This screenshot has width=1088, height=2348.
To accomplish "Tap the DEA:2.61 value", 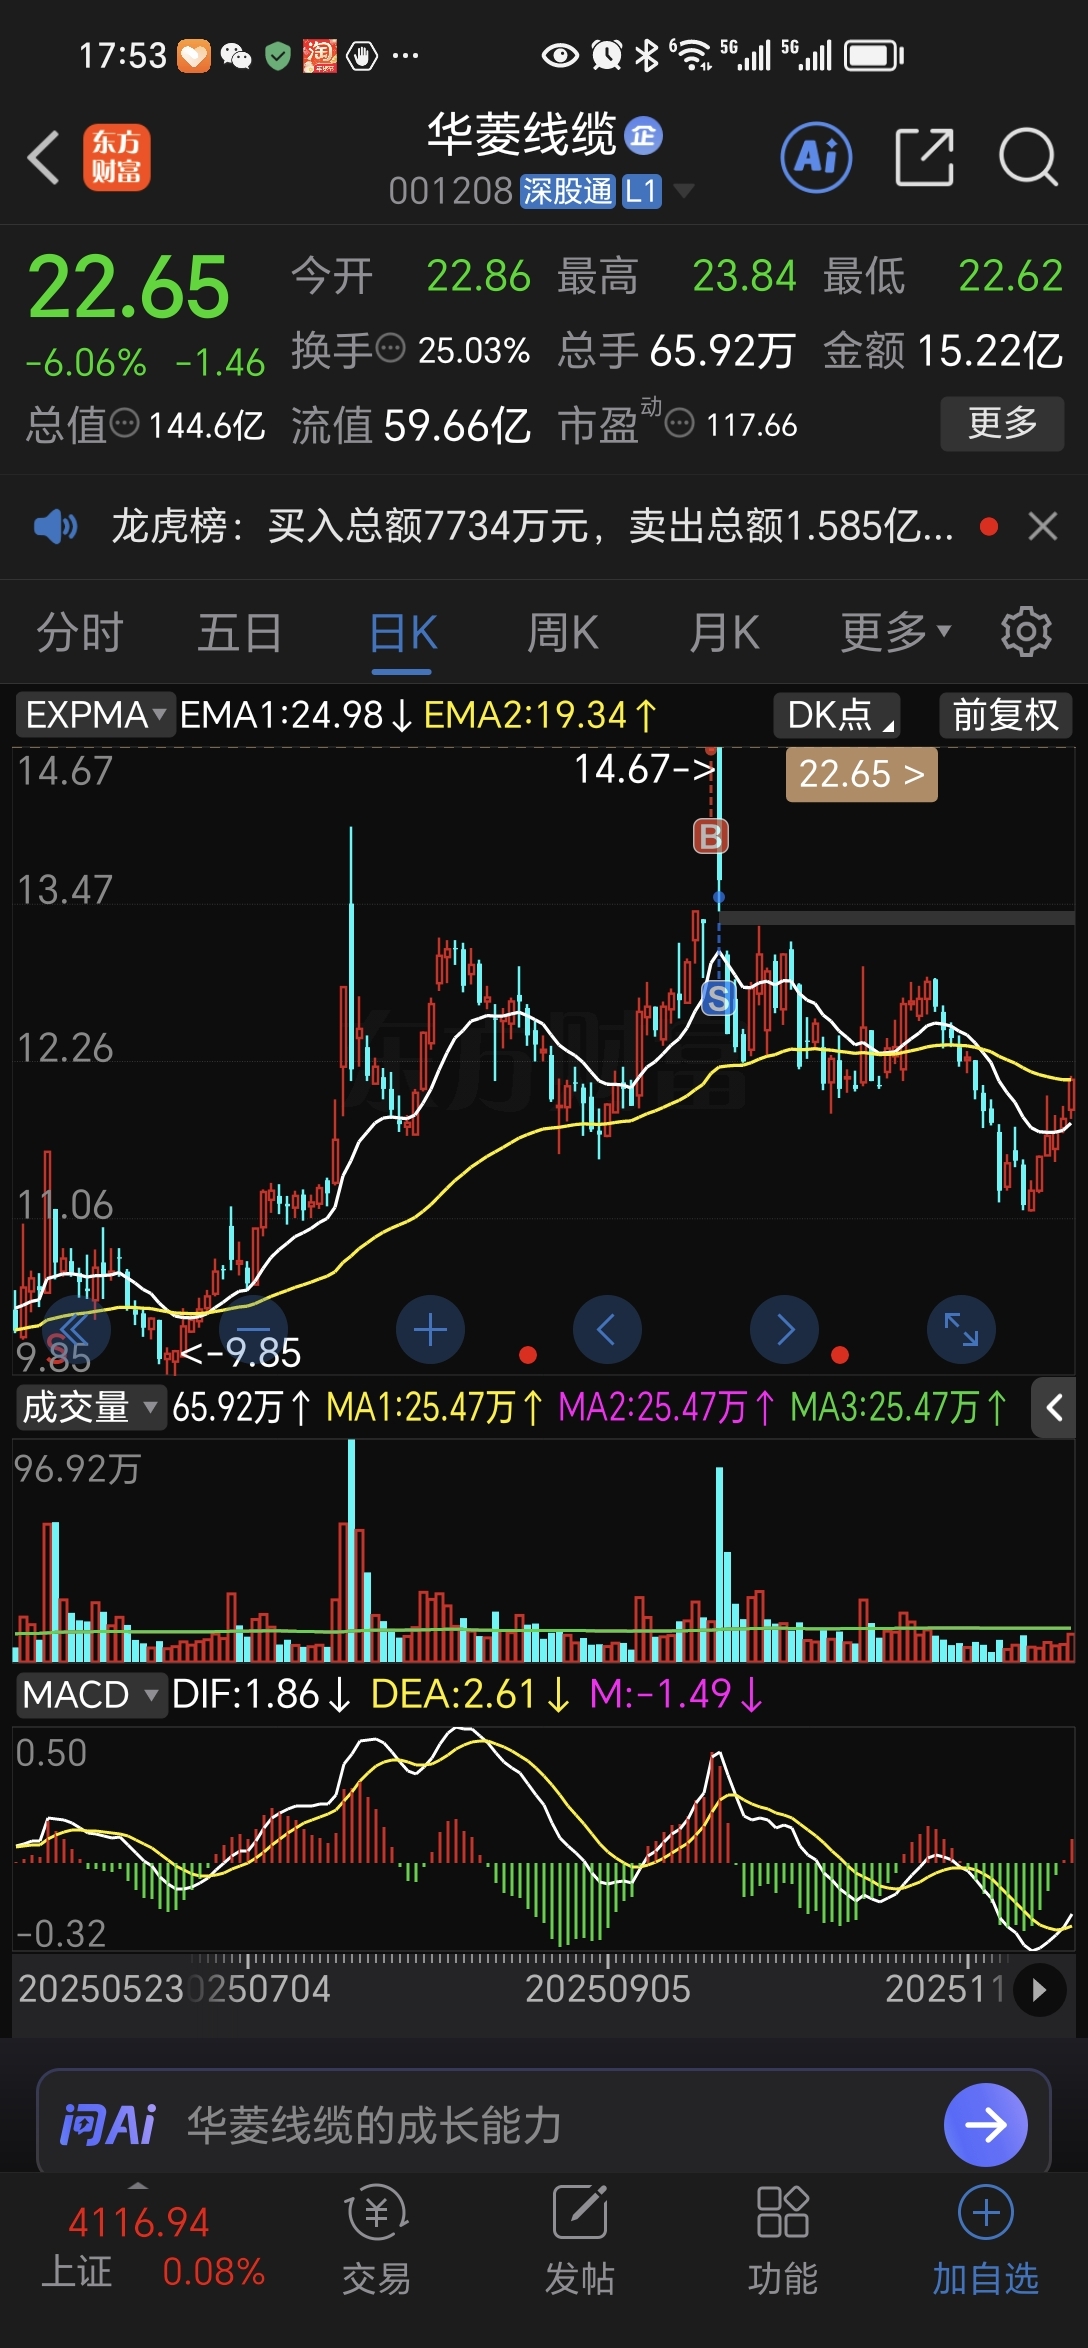I will tap(470, 1695).
